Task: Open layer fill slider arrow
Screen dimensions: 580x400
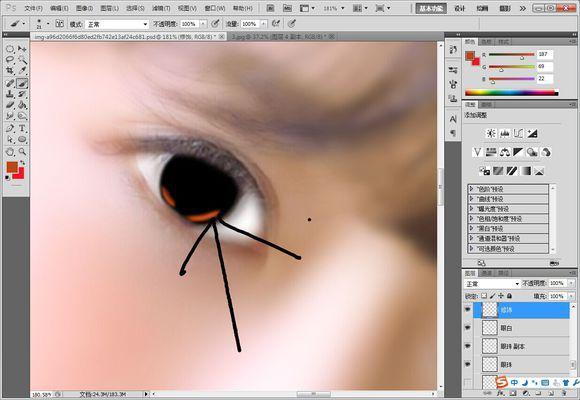Action: click(571, 296)
